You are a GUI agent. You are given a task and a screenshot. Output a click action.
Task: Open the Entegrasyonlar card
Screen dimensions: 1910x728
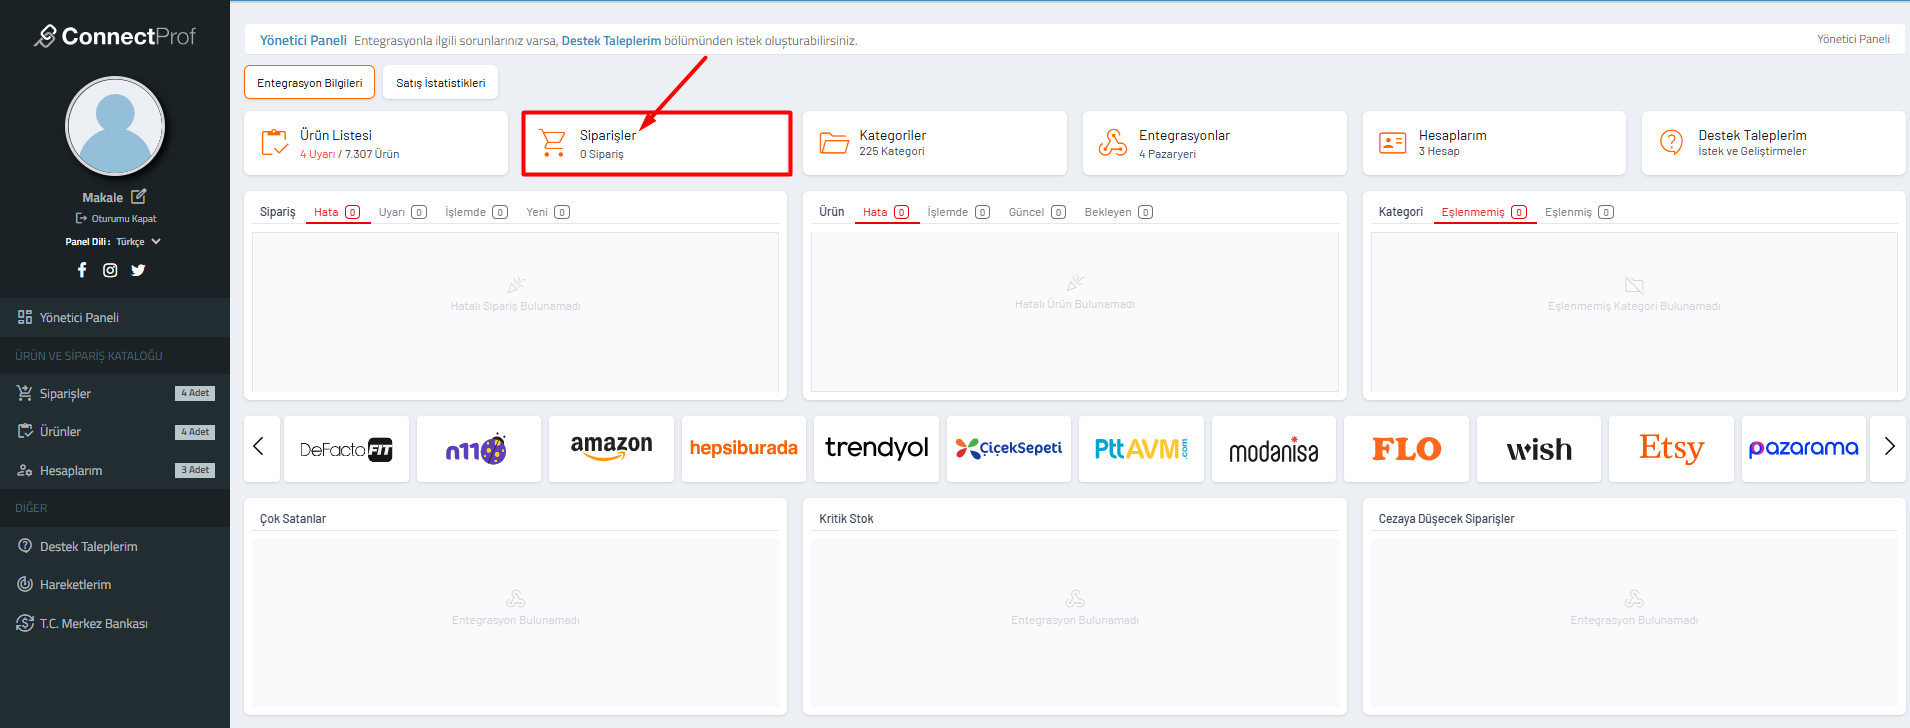point(1214,143)
